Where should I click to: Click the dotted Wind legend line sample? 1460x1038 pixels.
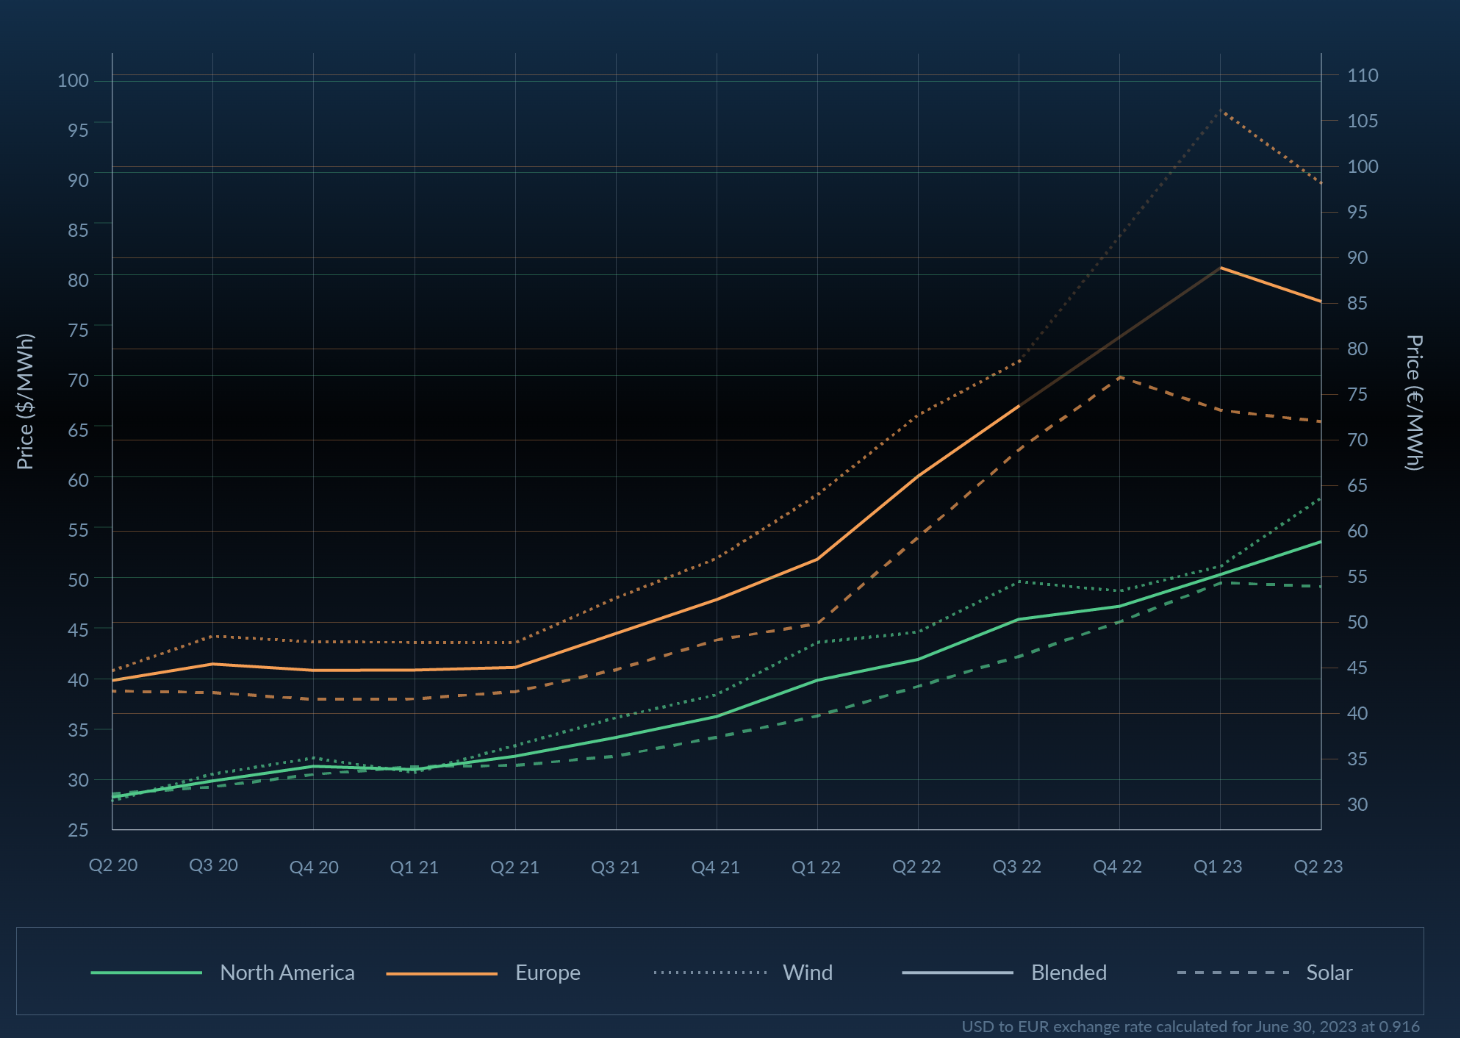pos(710,972)
